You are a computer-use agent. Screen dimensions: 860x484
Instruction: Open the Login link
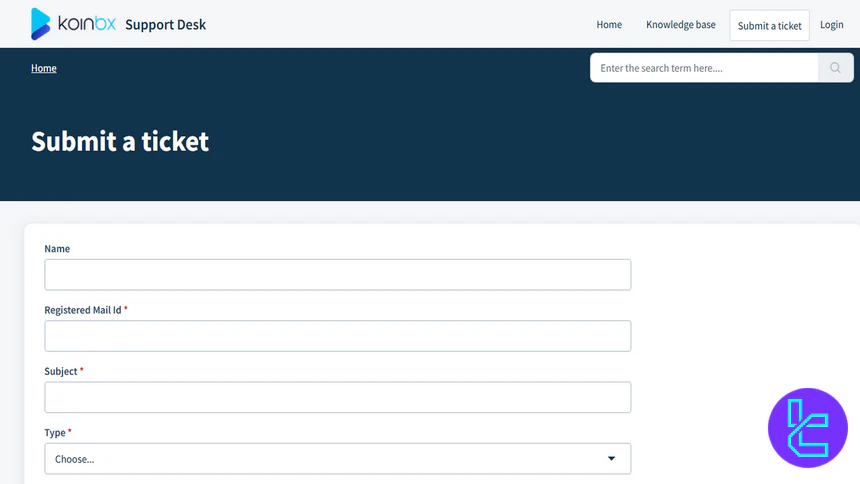click(831, 25)
